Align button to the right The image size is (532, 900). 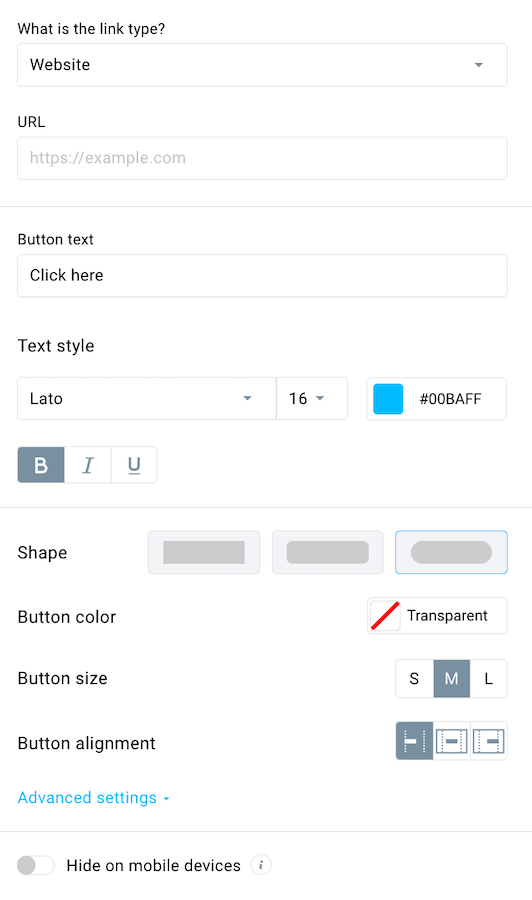[489, 741]
